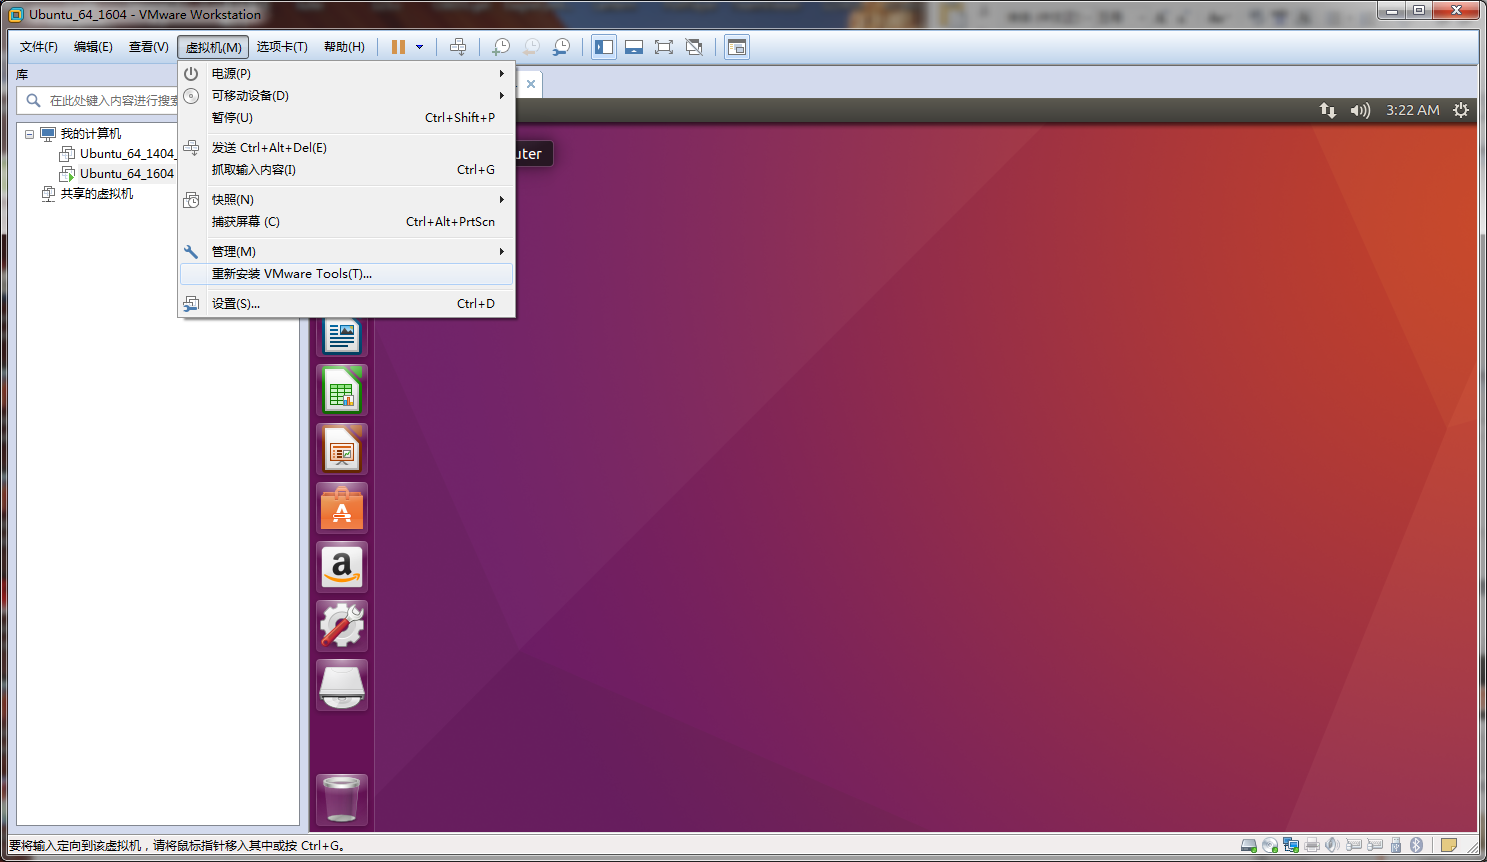Toggle the thumbnail bar visibility
Image resolution: width=1487 pixels, height=862 pixels.
[634, 46]
